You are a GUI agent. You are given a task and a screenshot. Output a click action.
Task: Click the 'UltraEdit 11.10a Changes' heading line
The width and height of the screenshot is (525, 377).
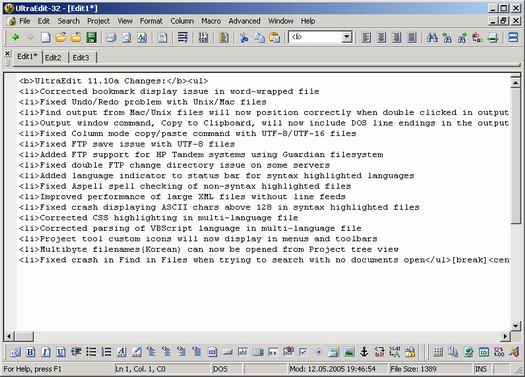tap(113, 81)
